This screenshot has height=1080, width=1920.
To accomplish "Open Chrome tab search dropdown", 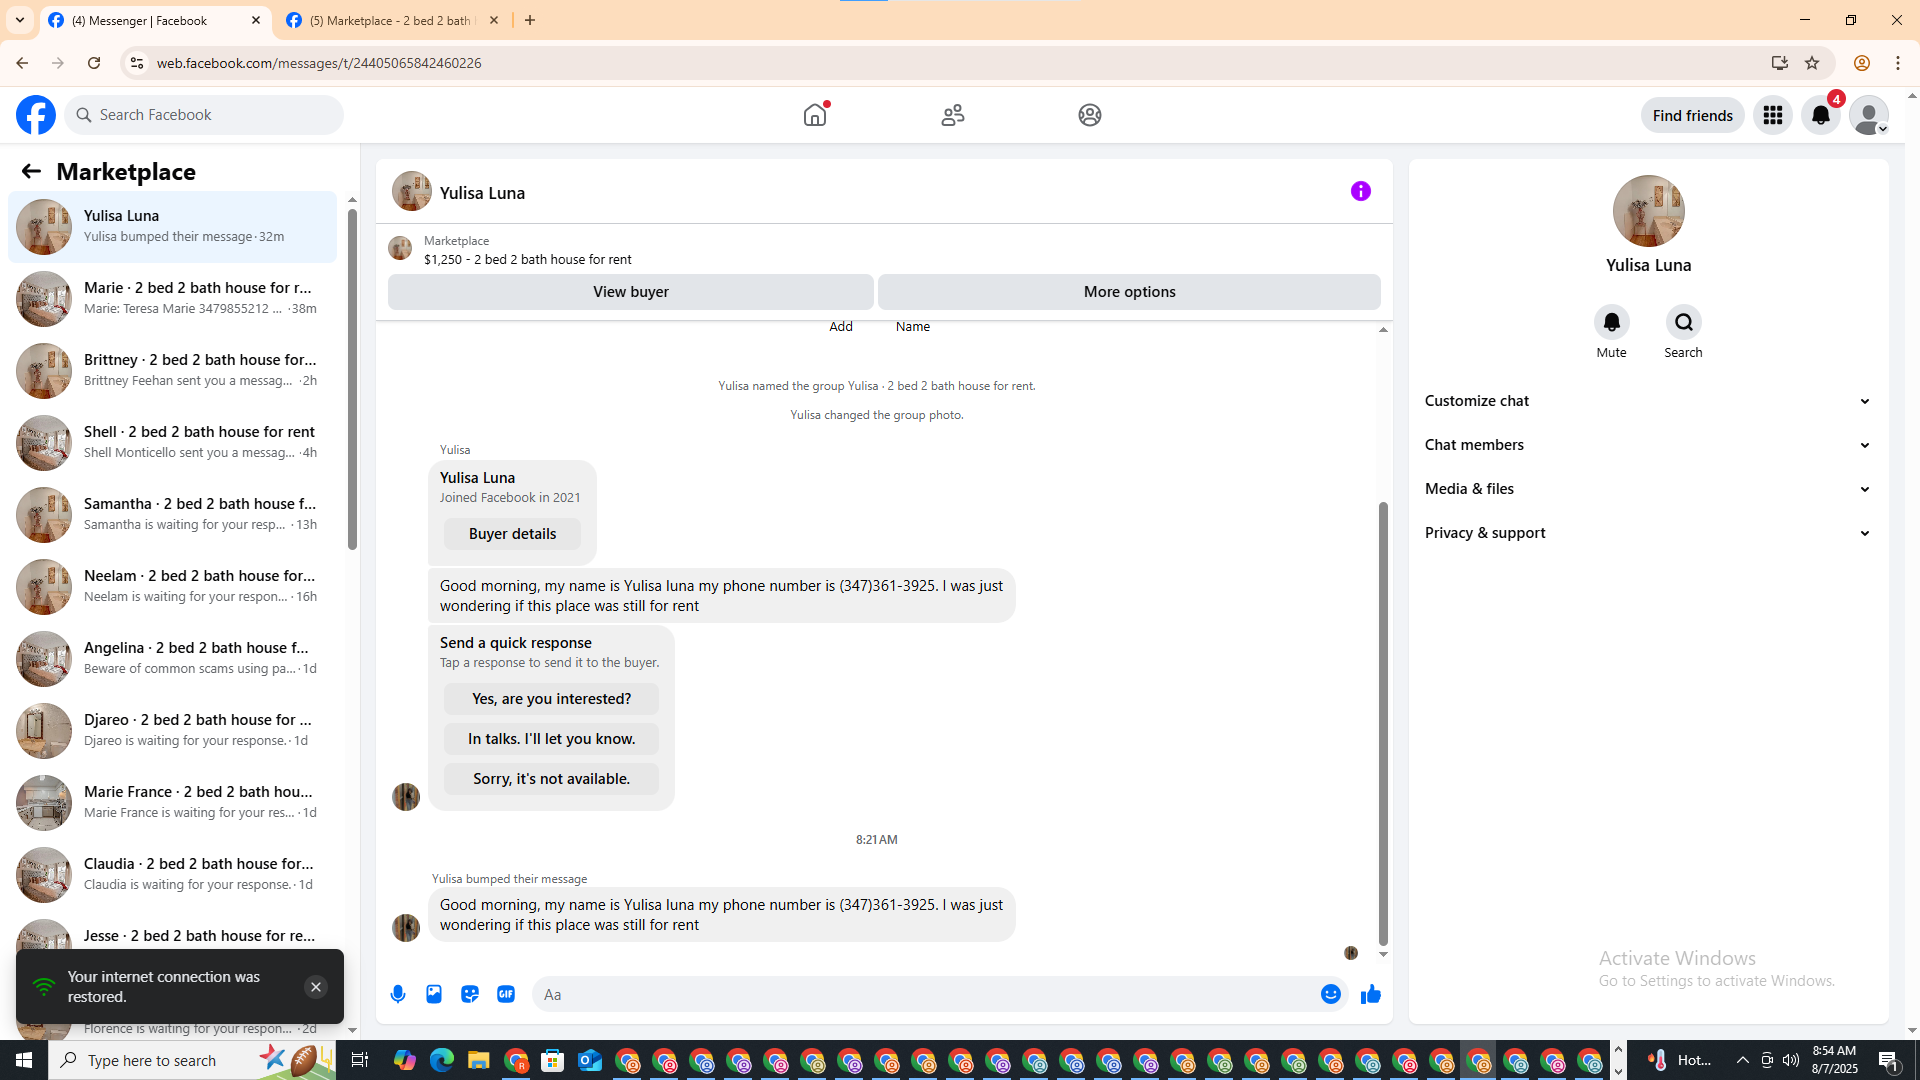I will point(20,20).
